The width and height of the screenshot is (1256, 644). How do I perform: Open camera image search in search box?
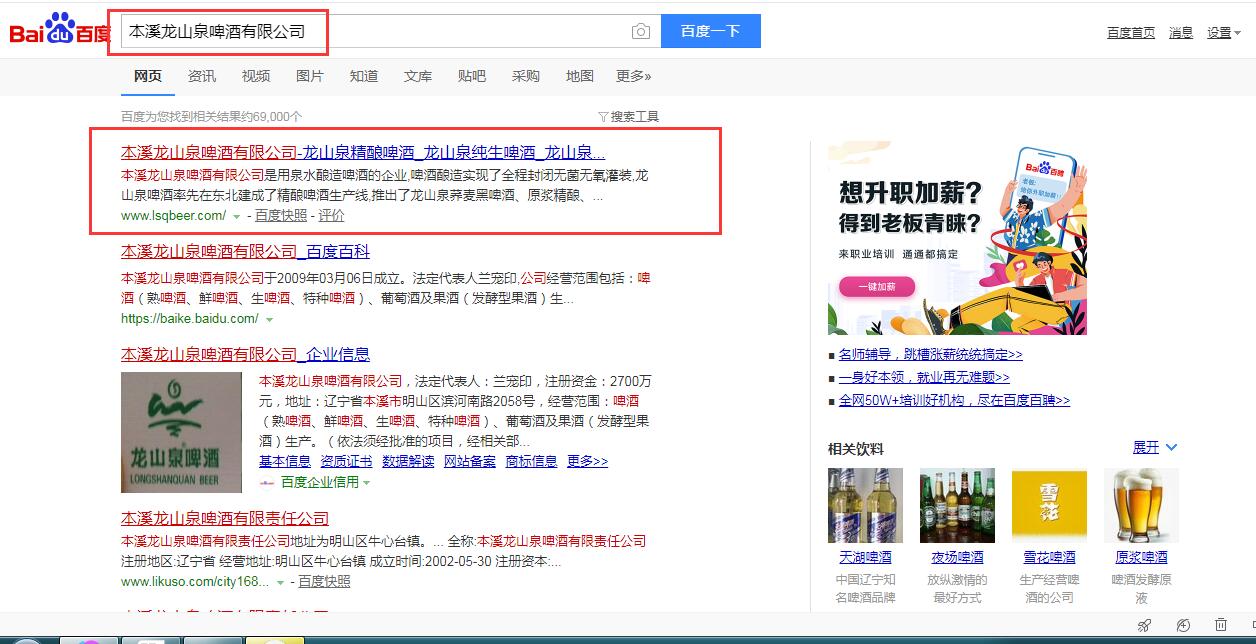(x=641, y=31)
